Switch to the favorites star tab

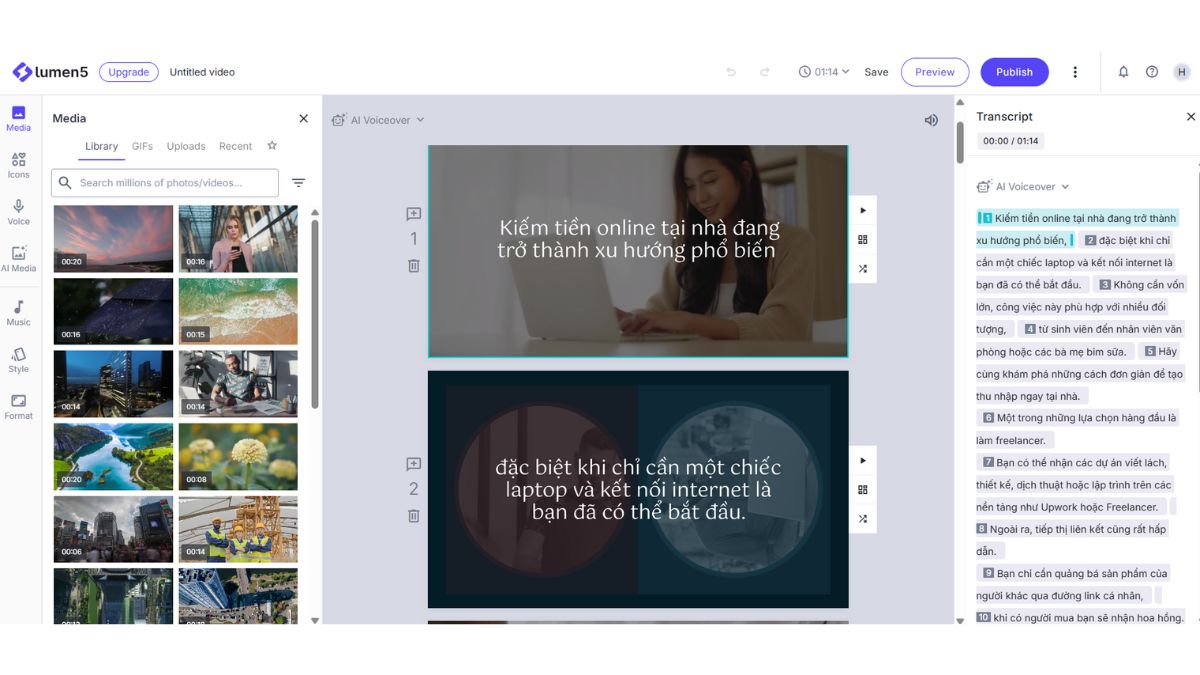(x=272, y=146)
